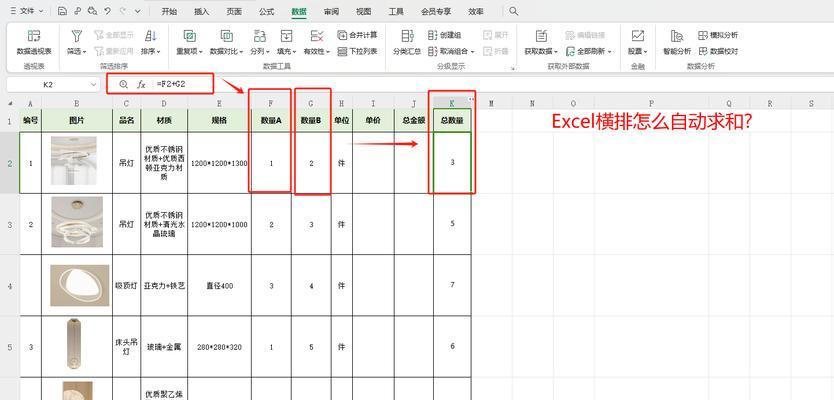Select column G header

click(x=312, y=104)
